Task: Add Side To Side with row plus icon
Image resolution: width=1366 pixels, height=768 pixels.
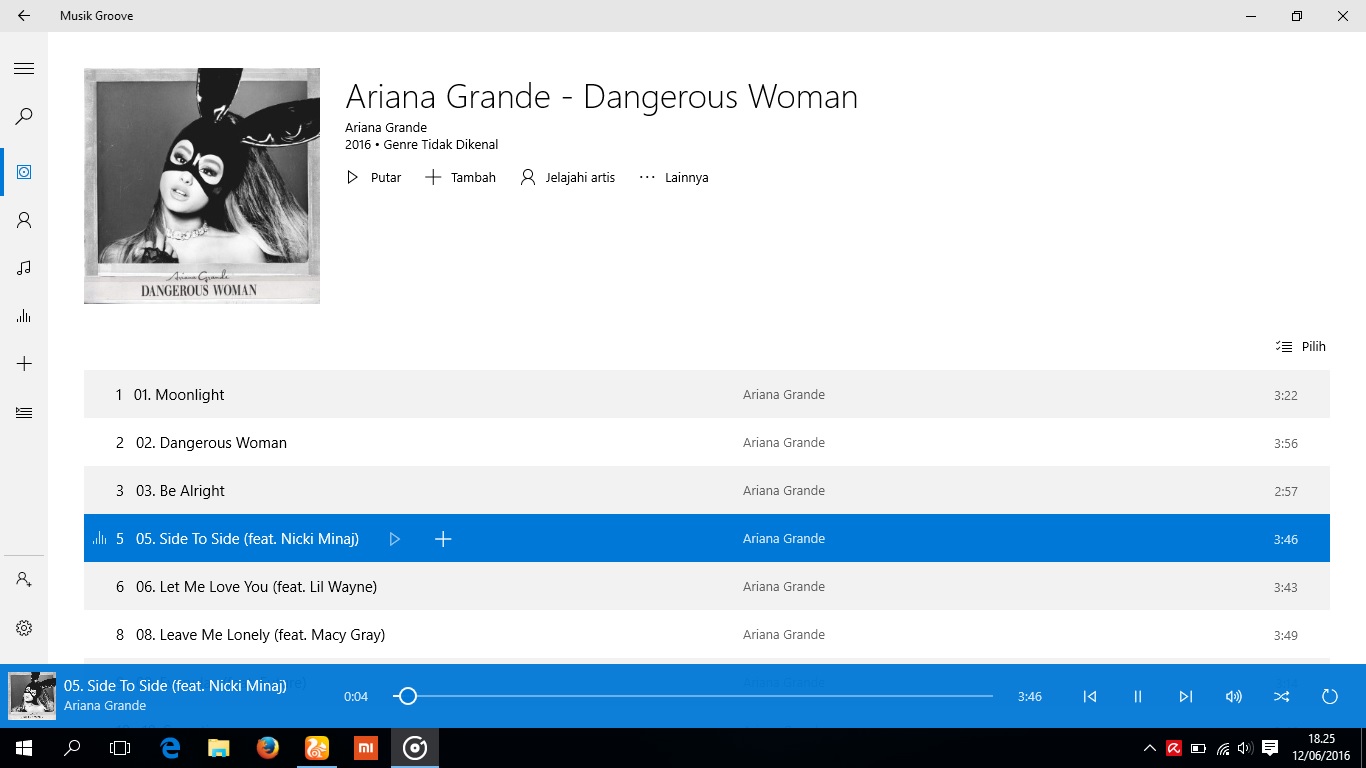Action: pyautogui.click(x=443, y=539)
